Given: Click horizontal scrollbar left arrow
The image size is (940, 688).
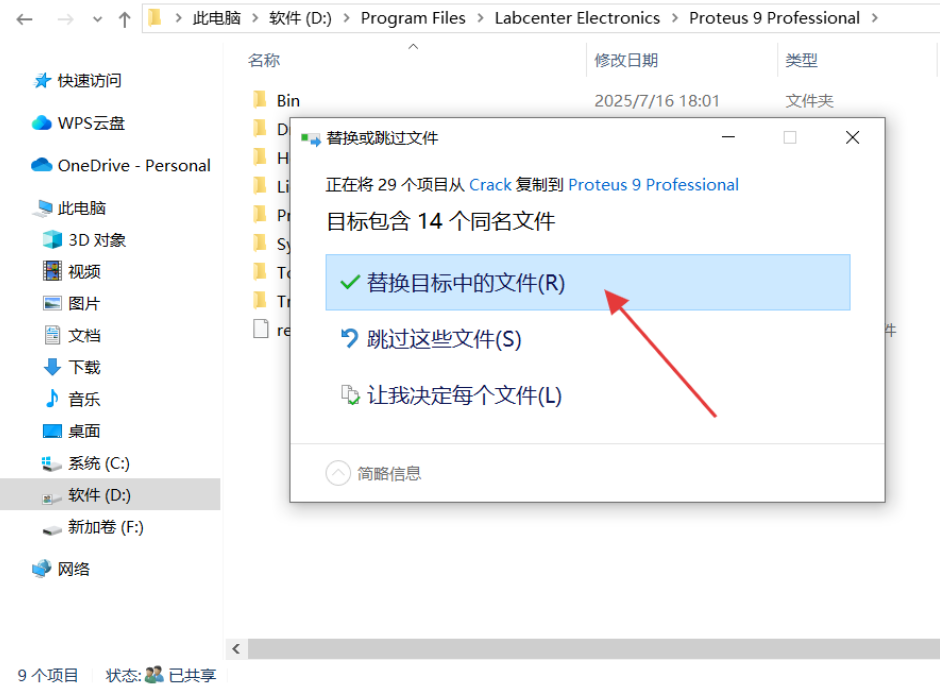Looking at the screenshot, I should tap(236, 649).
